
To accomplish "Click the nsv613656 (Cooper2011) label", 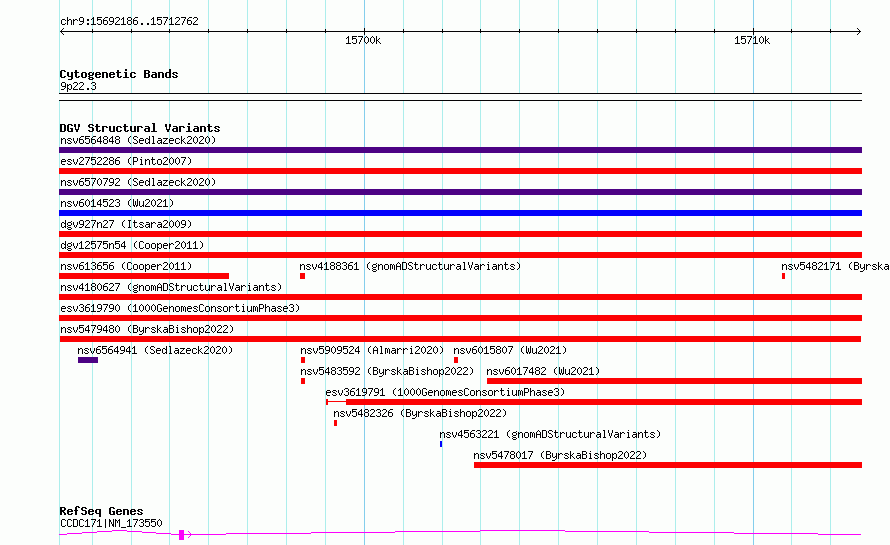I will pos(126,266).
